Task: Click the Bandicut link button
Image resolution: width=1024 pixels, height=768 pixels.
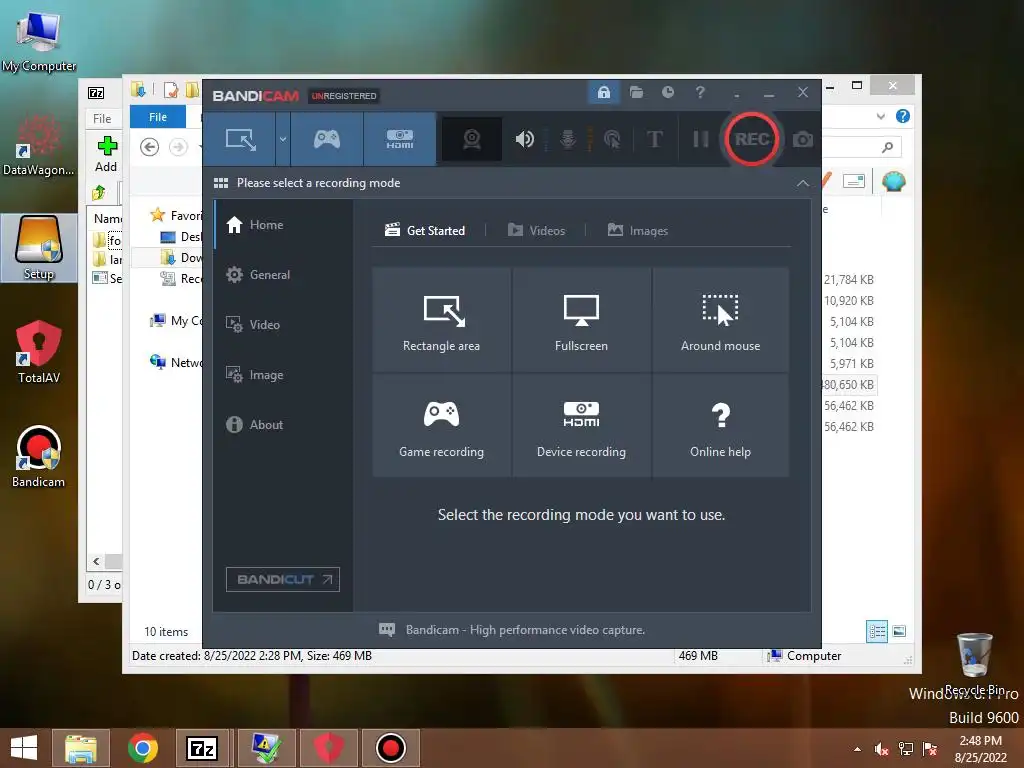Action: pyautogui.click(x=283, y=579)
